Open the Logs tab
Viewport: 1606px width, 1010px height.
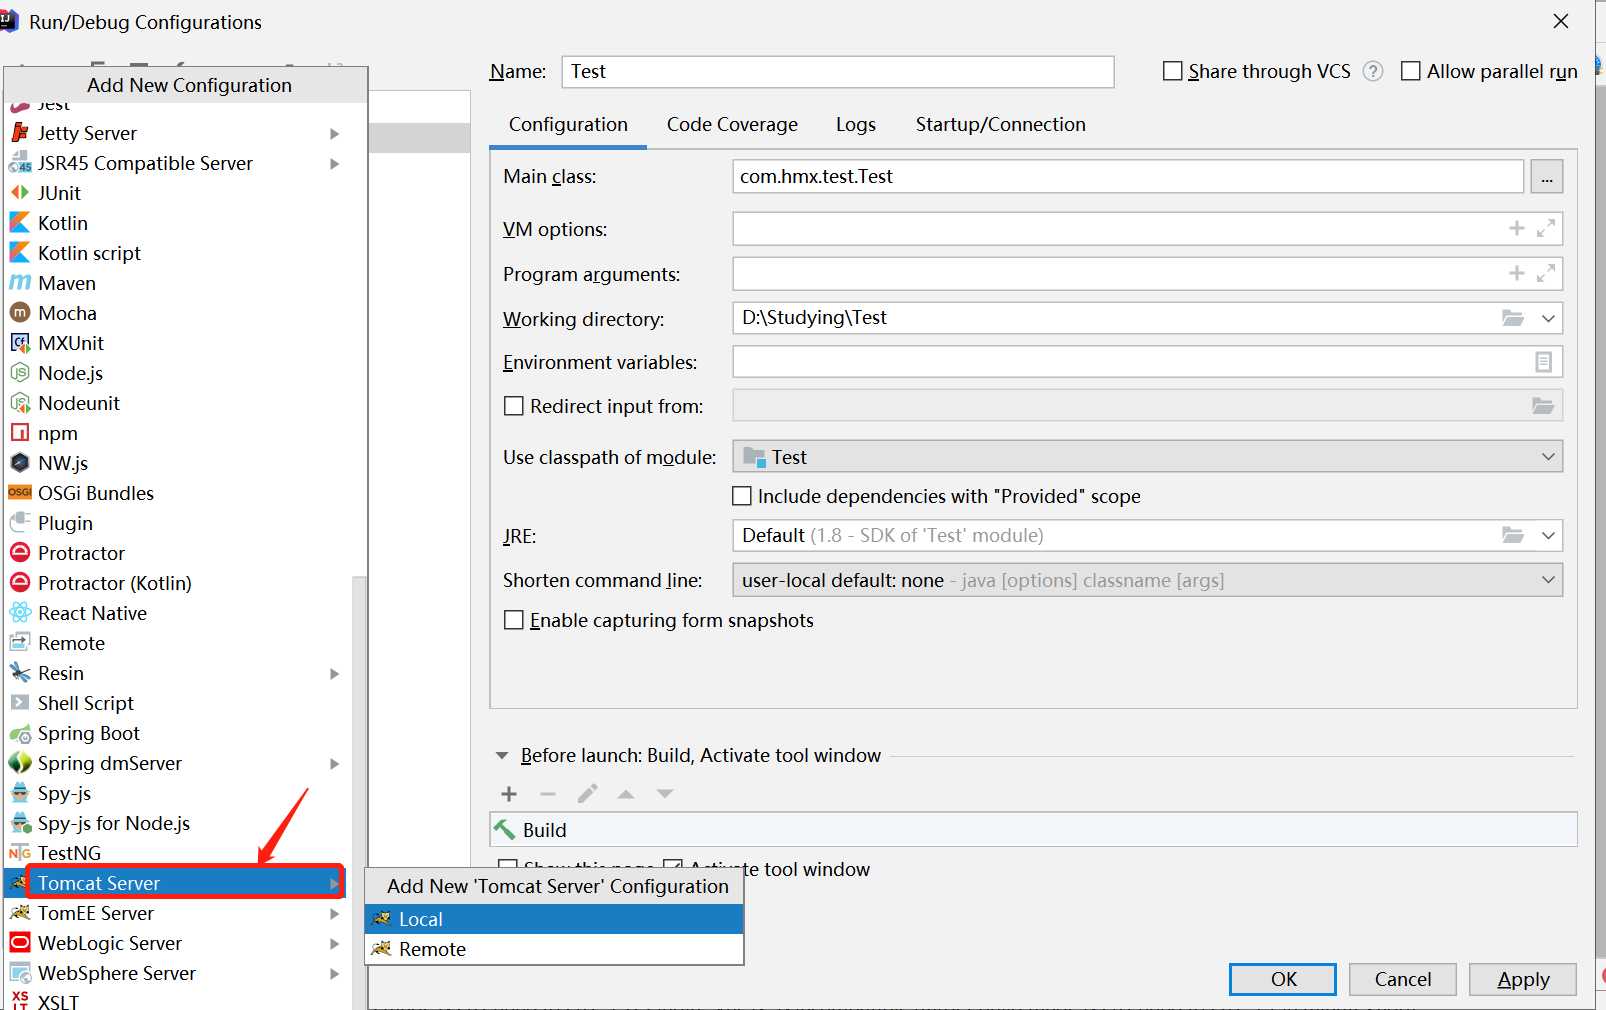[x=856, y=125]
